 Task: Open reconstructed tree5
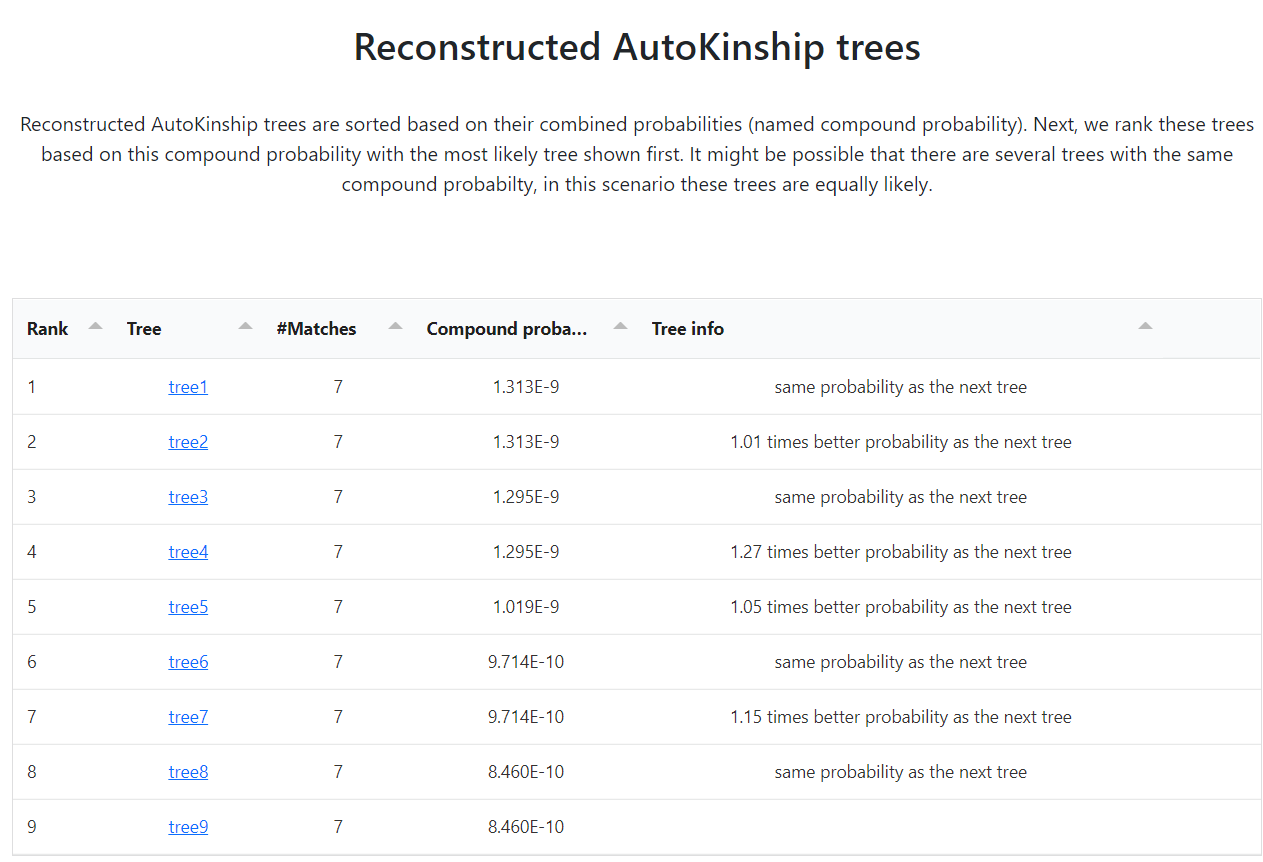[x=188, y=607]
